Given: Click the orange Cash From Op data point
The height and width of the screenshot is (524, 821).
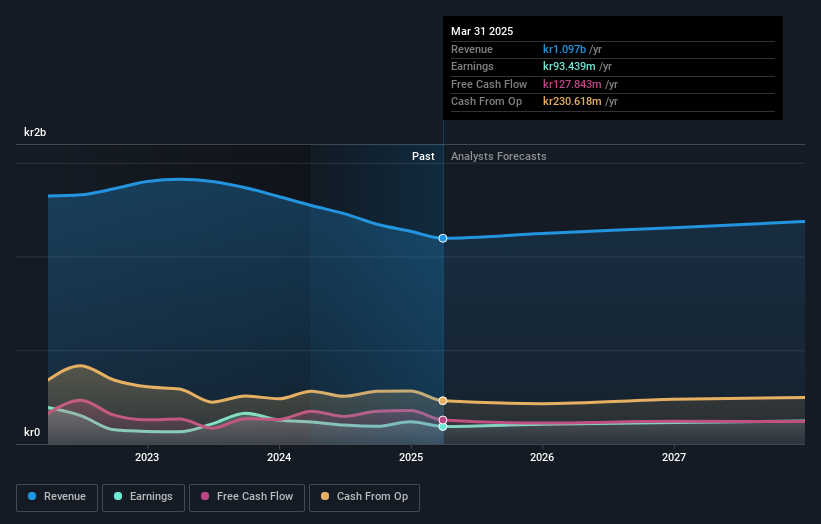Looking at the screenshot, I should [x=443, y=400].
